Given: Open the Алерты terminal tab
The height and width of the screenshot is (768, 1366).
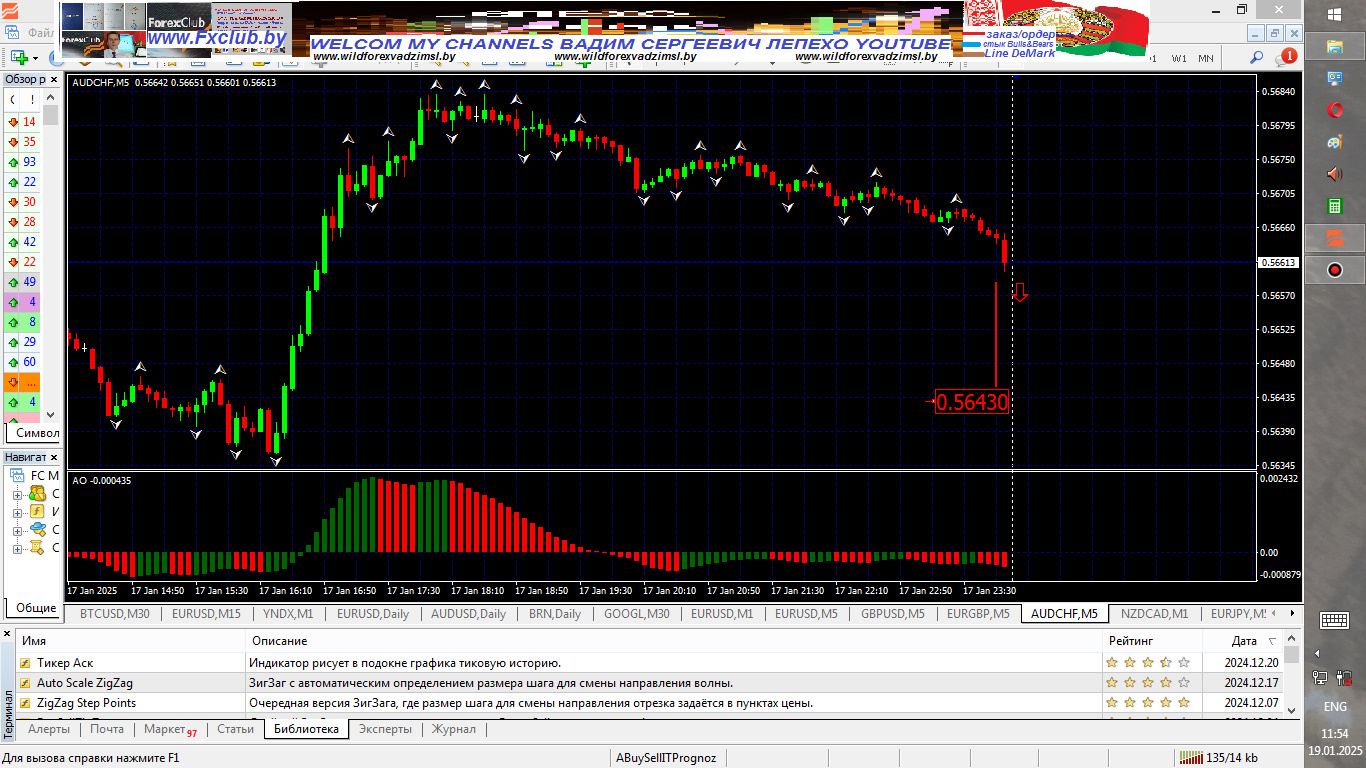Looking at the screenshot, I should point(49,729).
